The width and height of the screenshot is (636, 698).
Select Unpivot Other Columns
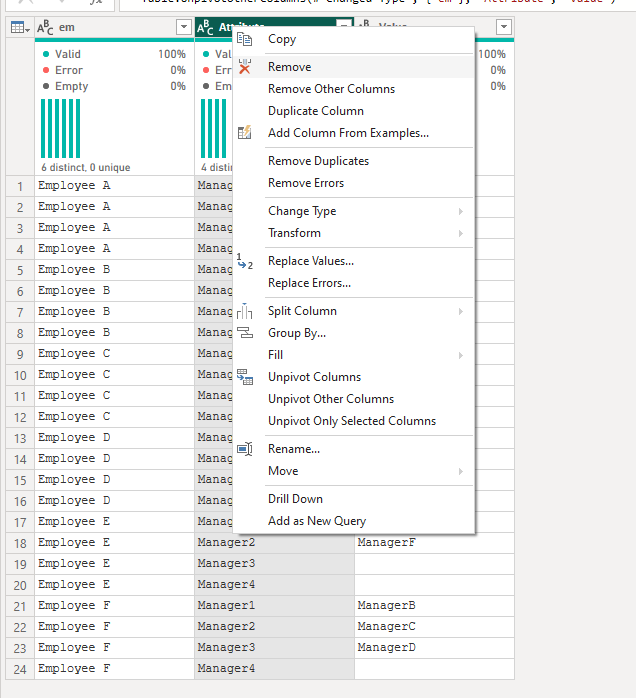[354, 399]
